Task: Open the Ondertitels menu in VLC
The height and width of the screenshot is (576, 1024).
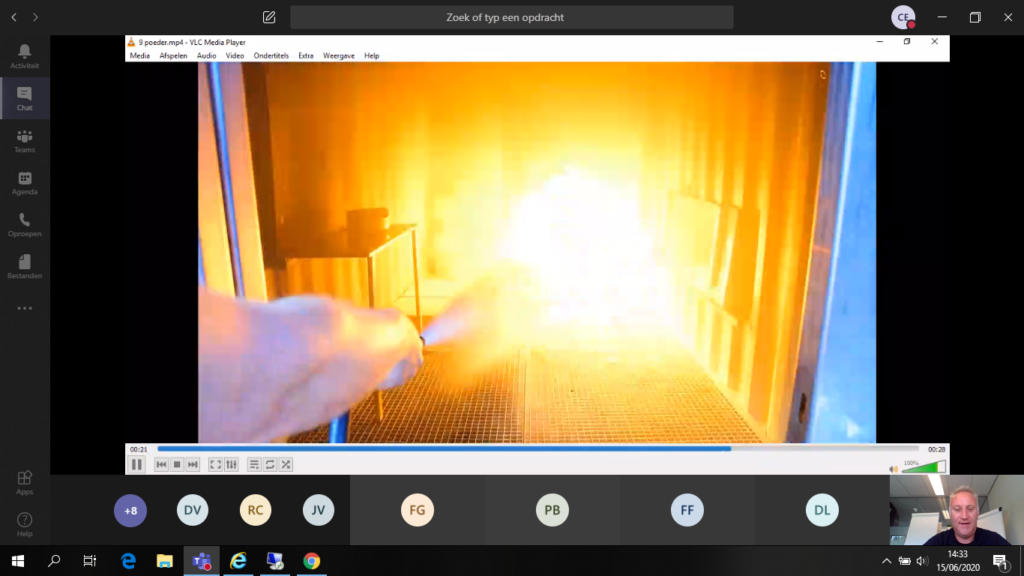Action: pos(270,56)
